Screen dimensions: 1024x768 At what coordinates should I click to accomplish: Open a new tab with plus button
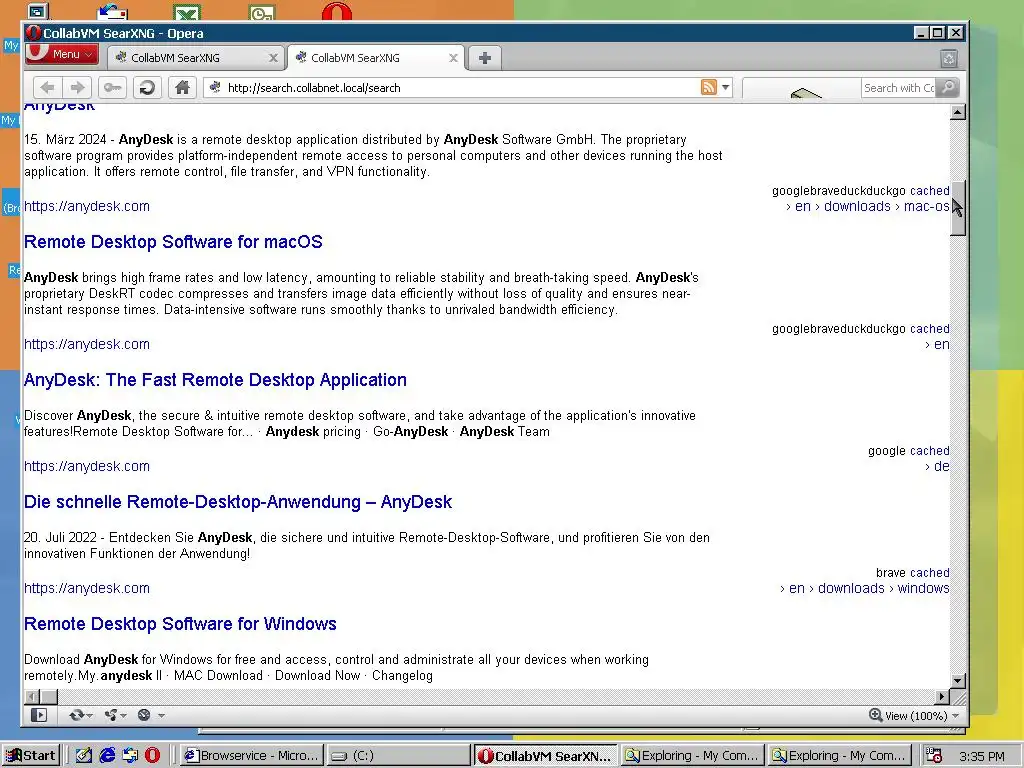485,58
